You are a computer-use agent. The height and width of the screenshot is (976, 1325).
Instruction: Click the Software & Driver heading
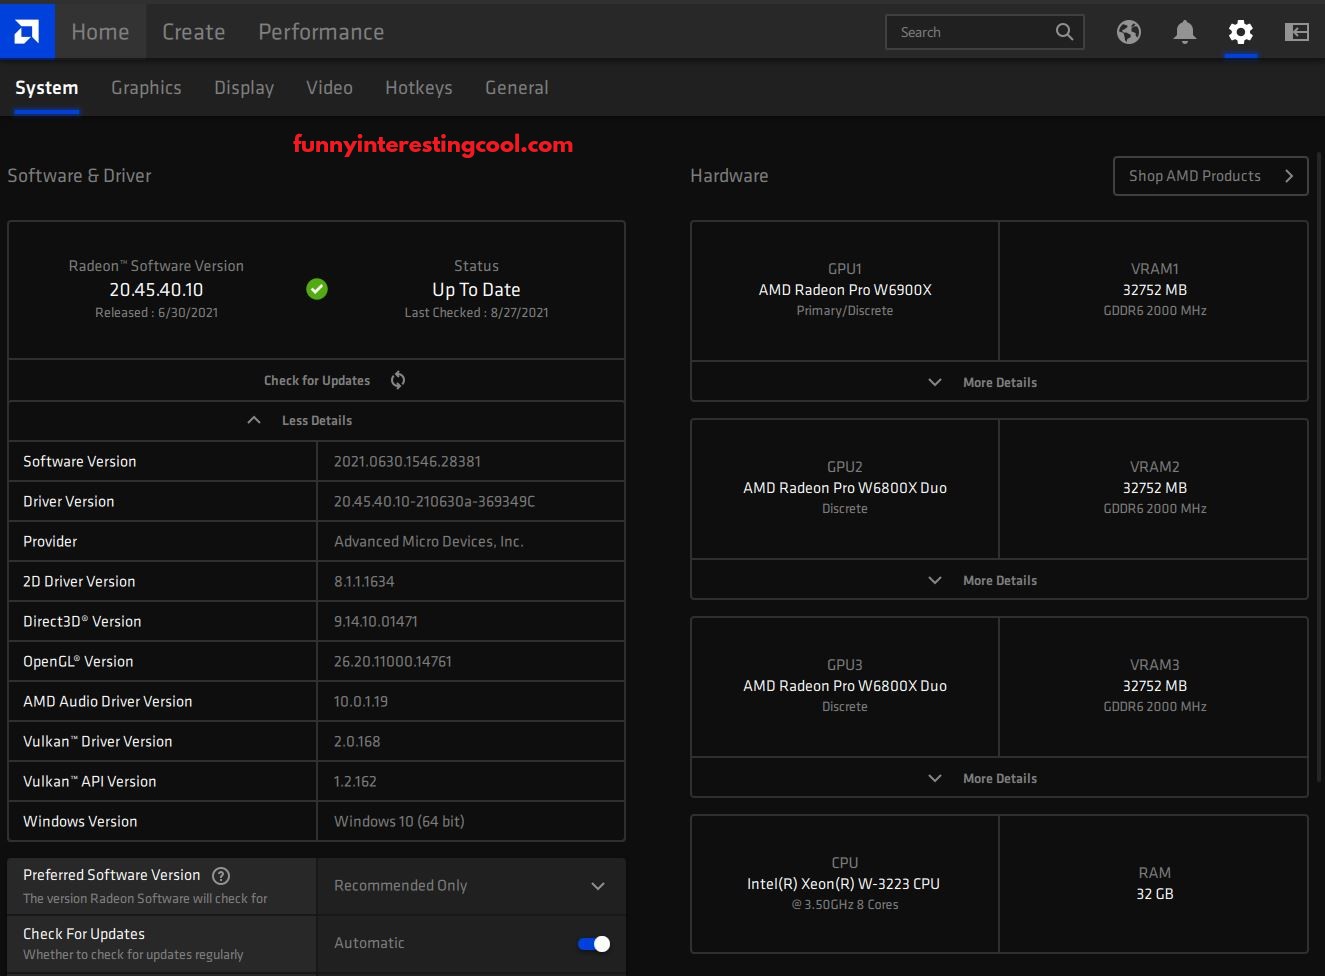click(80, 176)
